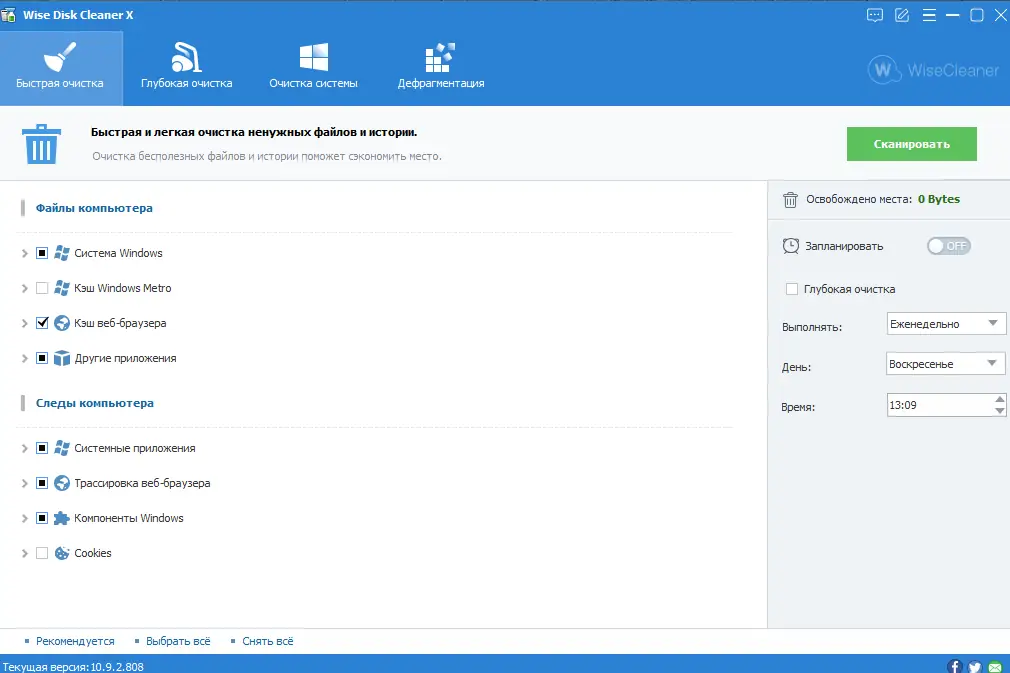Check the Cookies checkbox

coord(42,553)
